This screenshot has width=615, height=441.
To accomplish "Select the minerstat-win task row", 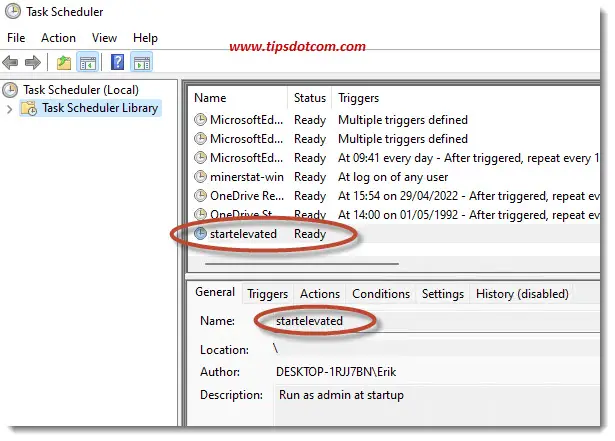I will (395, 177).
